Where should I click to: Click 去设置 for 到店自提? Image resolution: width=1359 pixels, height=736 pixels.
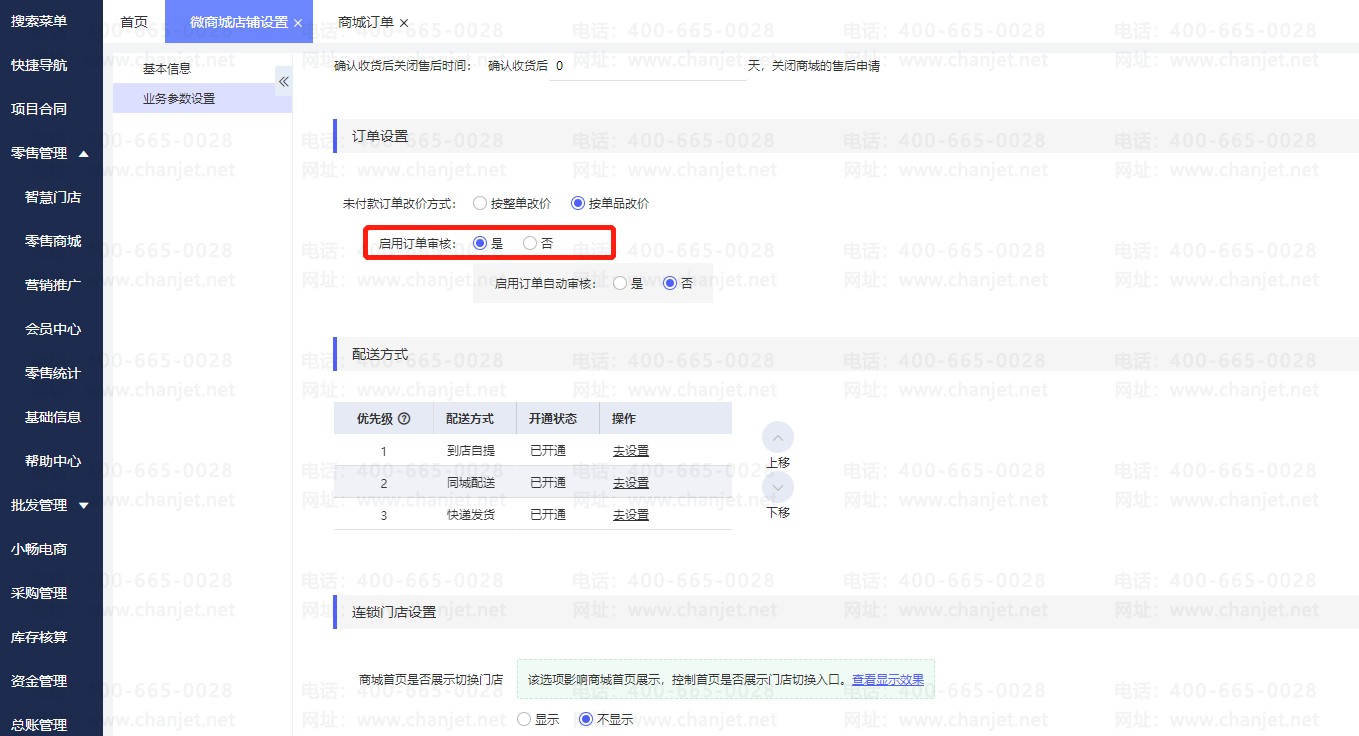pyautogui.click(x=631, y=451)
